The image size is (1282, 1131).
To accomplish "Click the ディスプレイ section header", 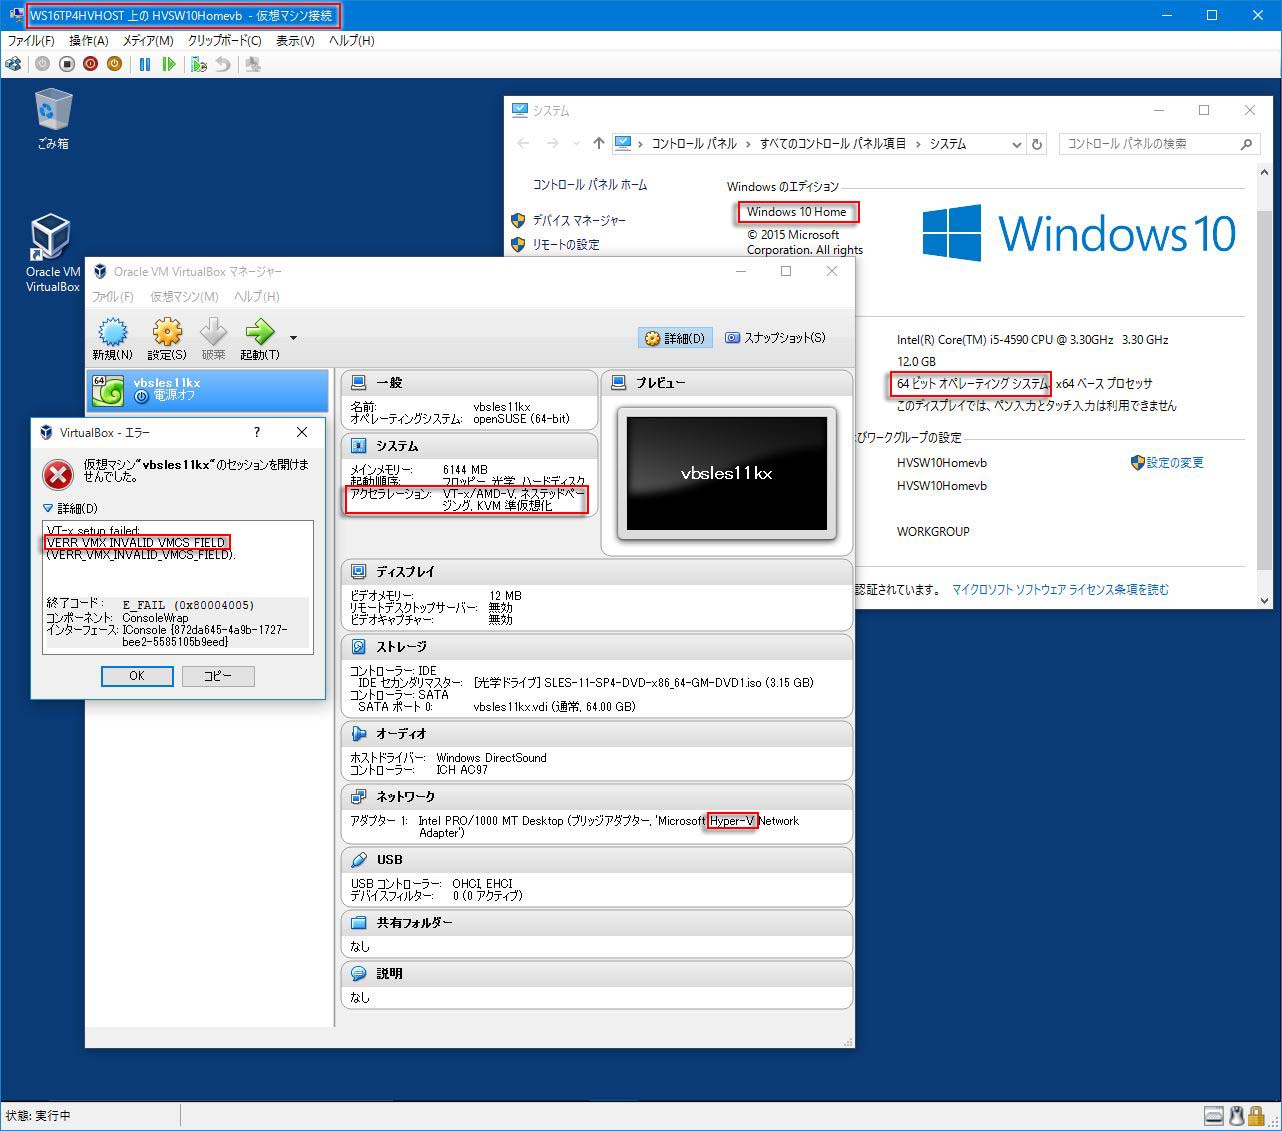I will pos(597,572).
